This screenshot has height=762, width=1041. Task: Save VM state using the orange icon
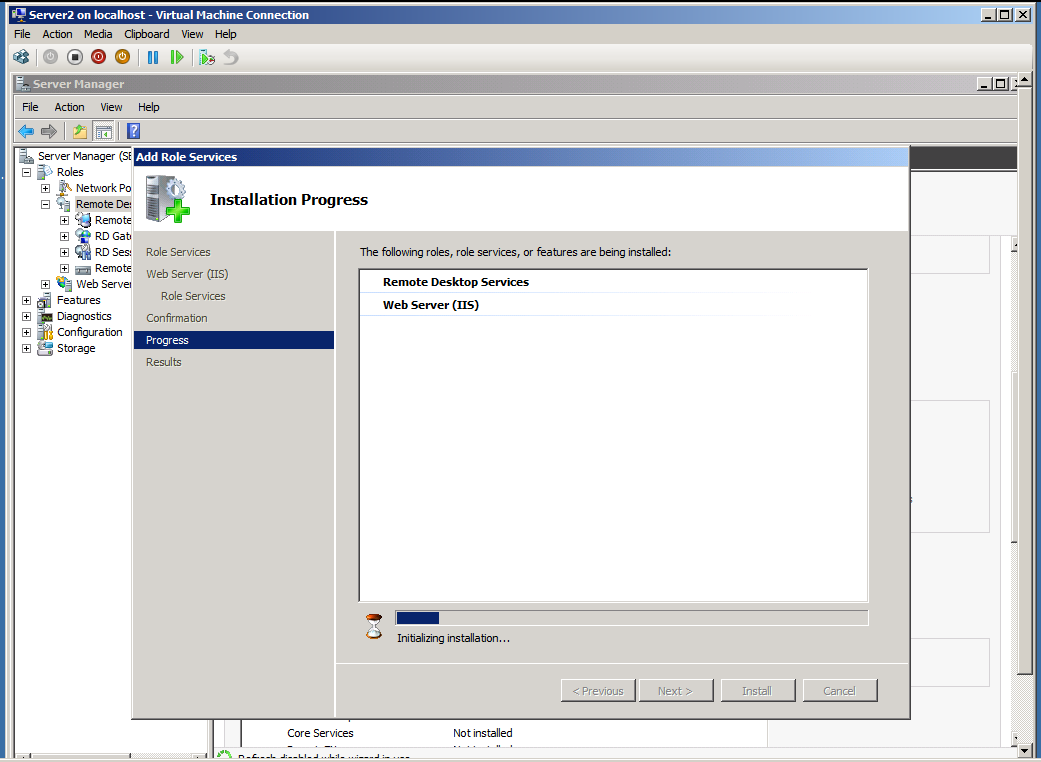click(122, 58)
